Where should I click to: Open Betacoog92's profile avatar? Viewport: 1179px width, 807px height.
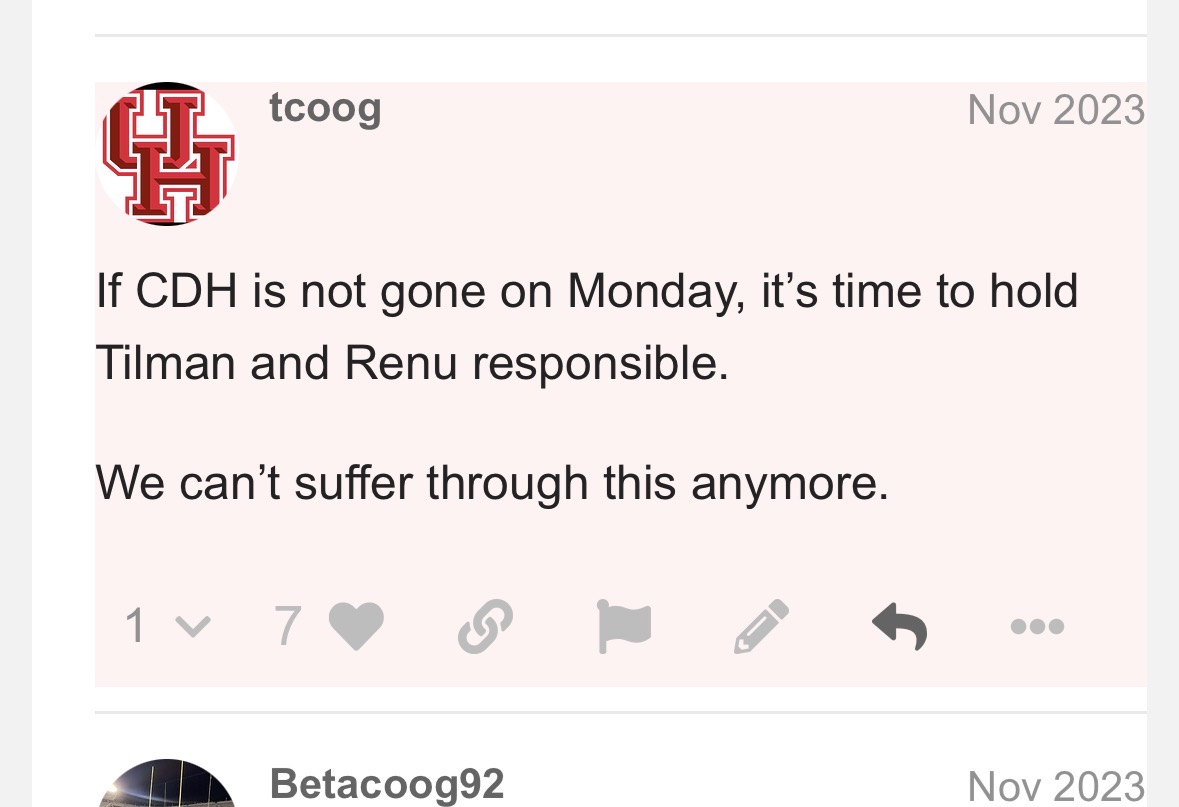[167, 785]
